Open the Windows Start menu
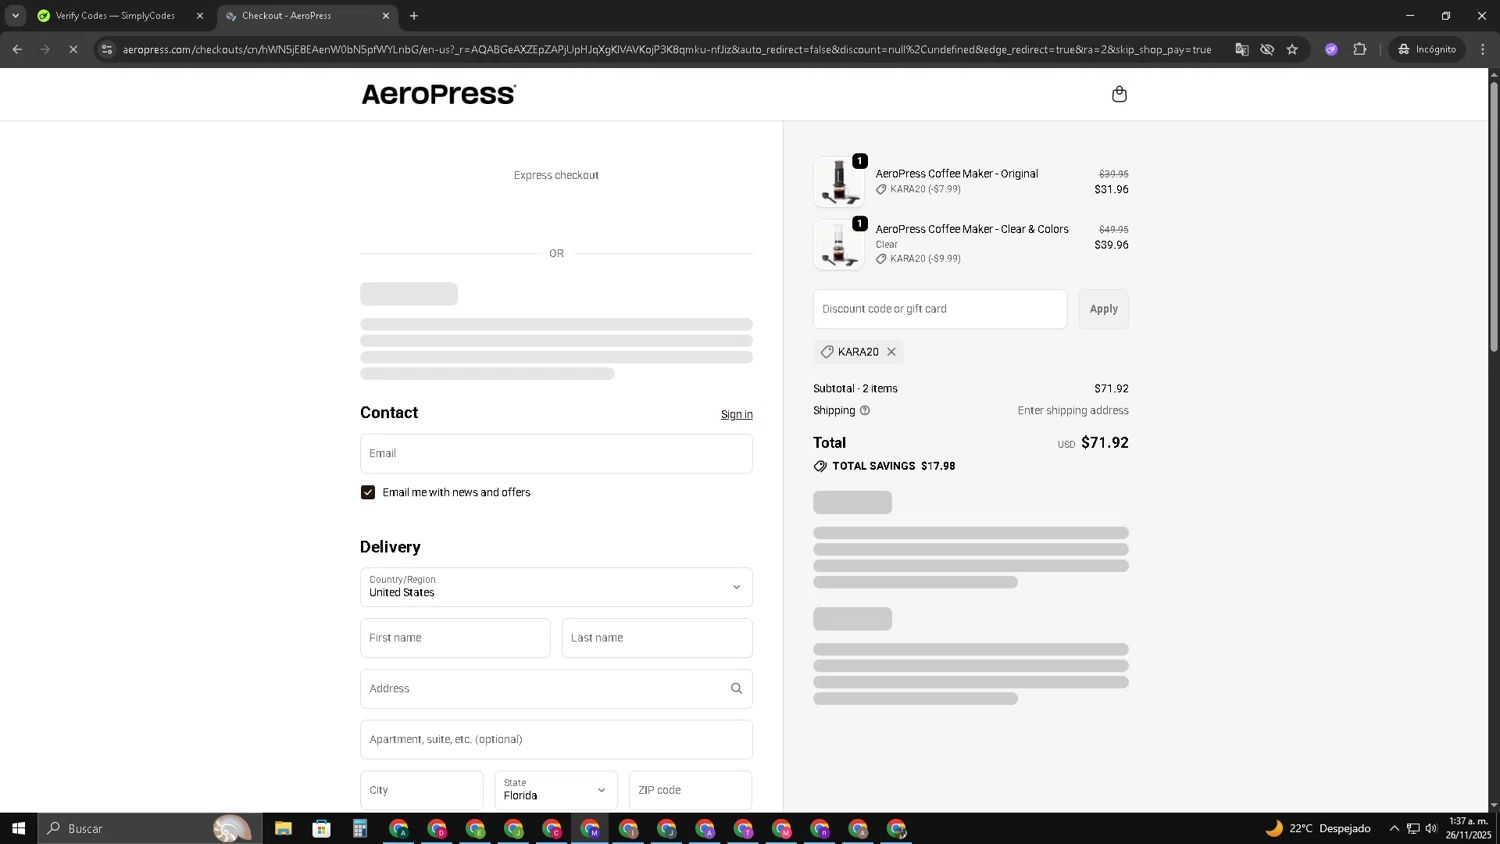The image size is (1500, 844). click(x=18, y=828)
